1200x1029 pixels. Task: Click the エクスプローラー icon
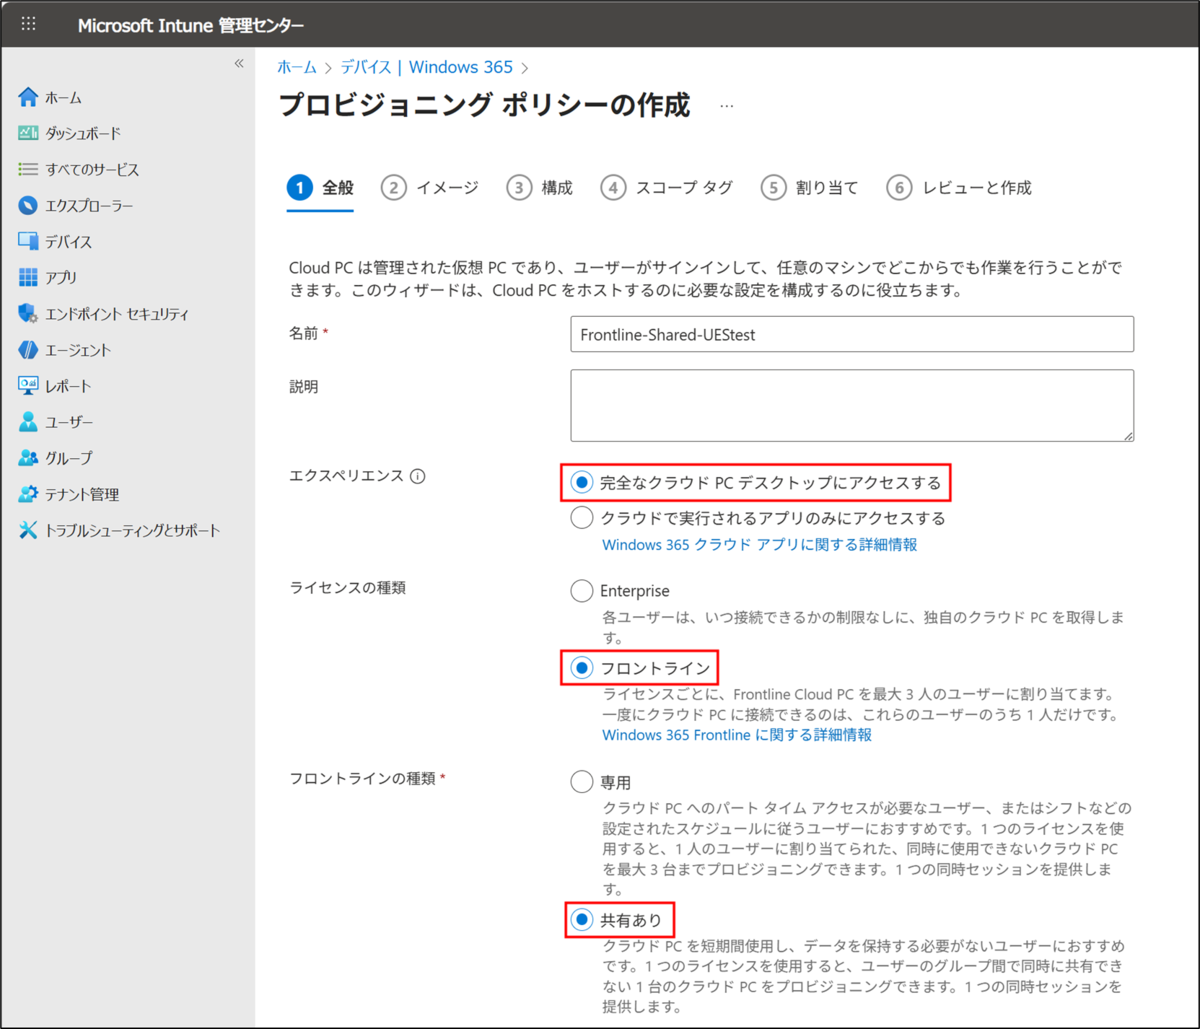[28, 206]
